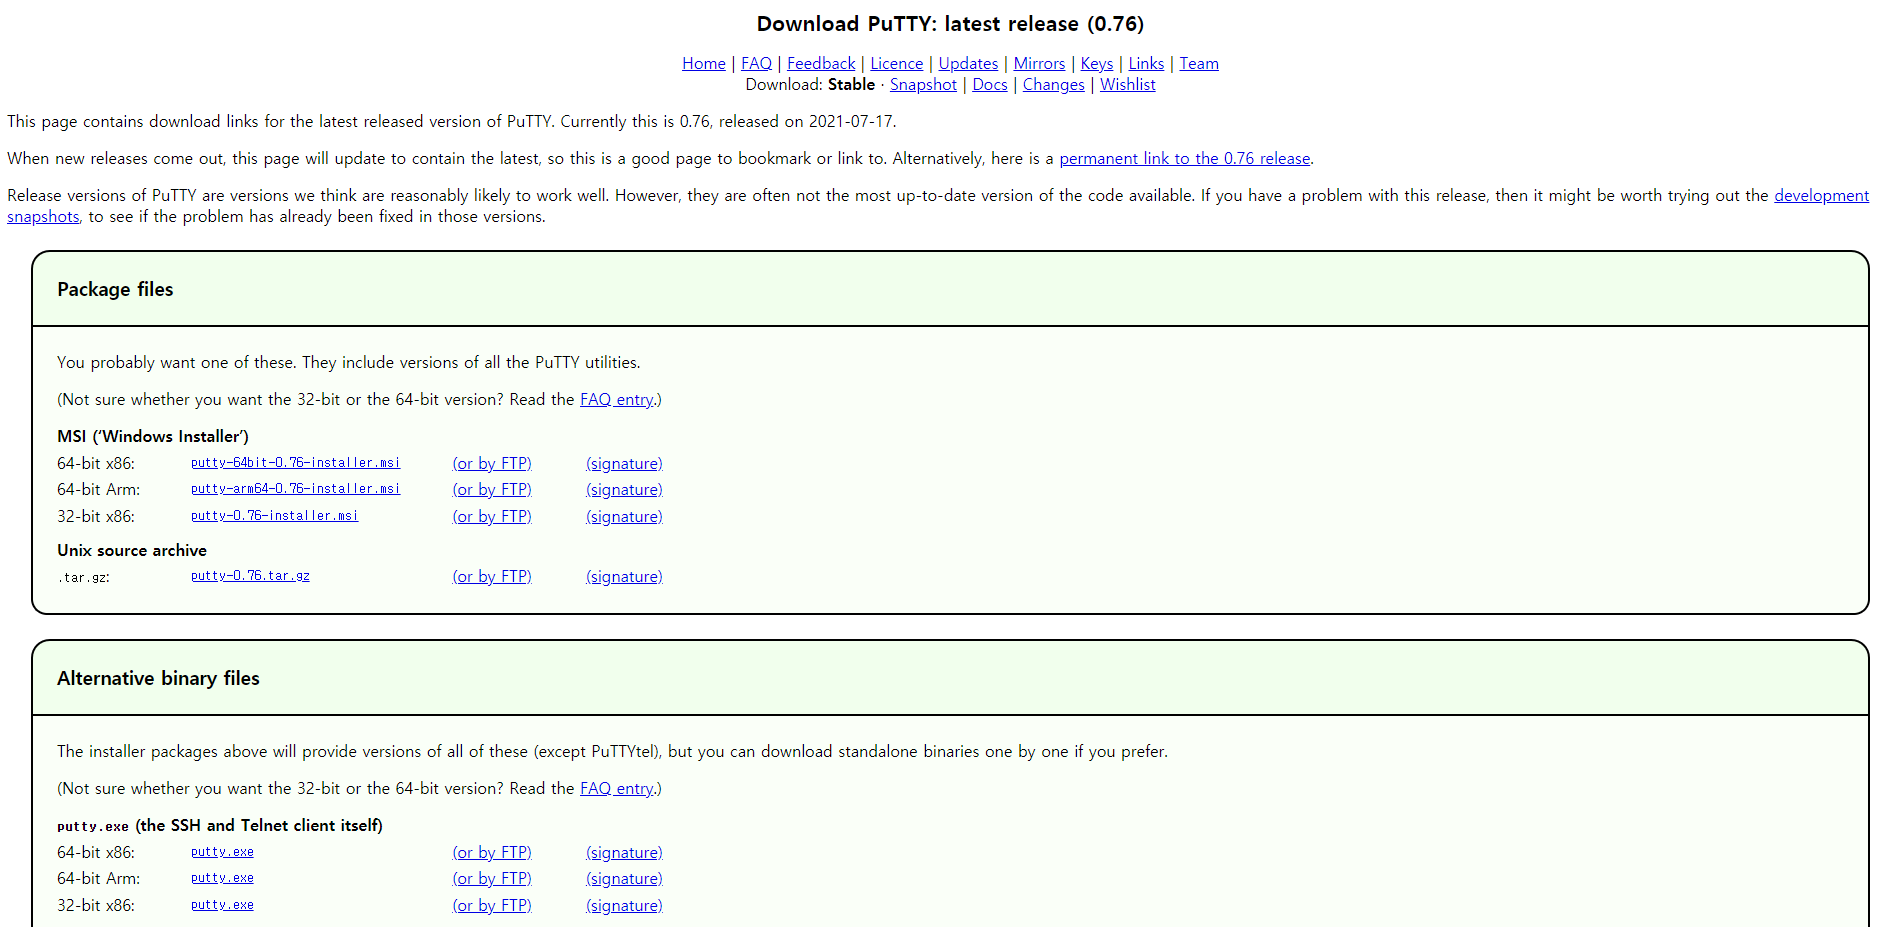Follow permanent link to the 0.76 release
The image size is (1899, 927).
click(1184, 159)
